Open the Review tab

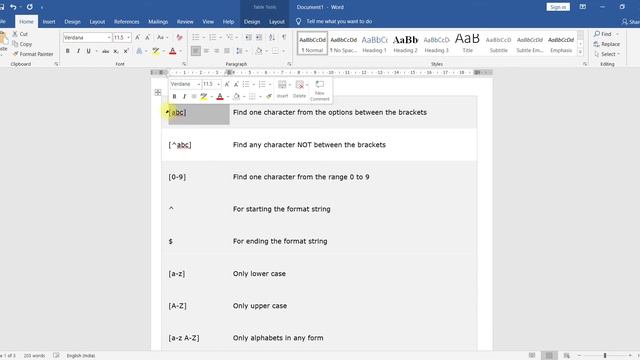pyautogui.click(x=185, y=22)
